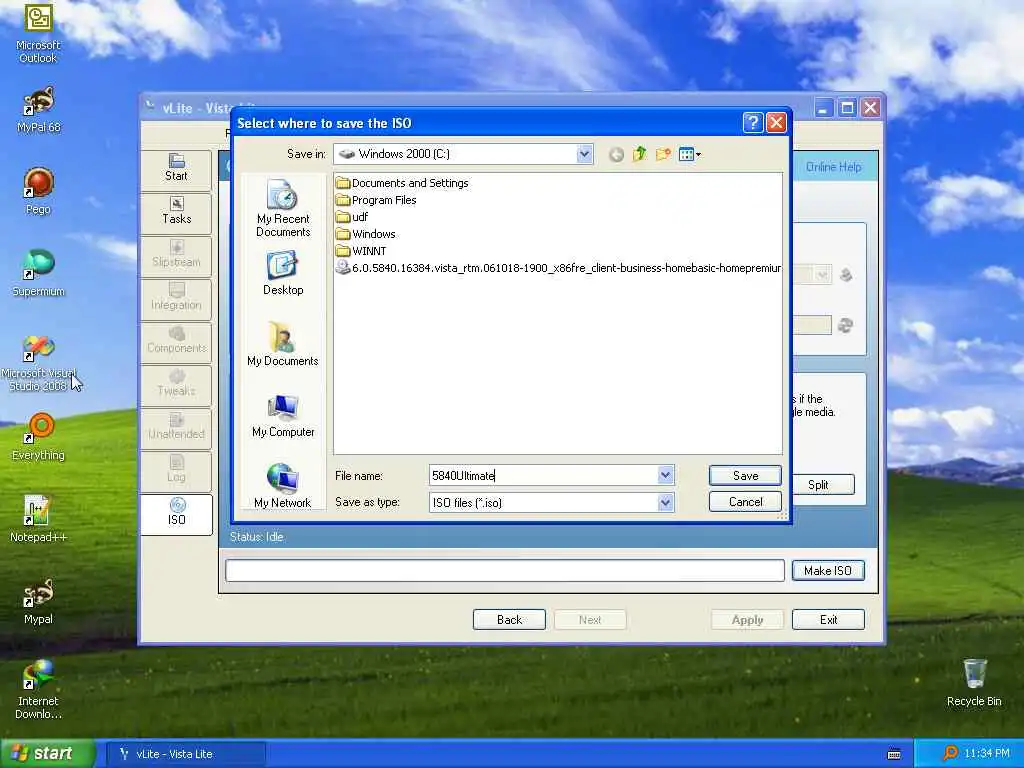
Task: Create a new folder
Action: 663,154
